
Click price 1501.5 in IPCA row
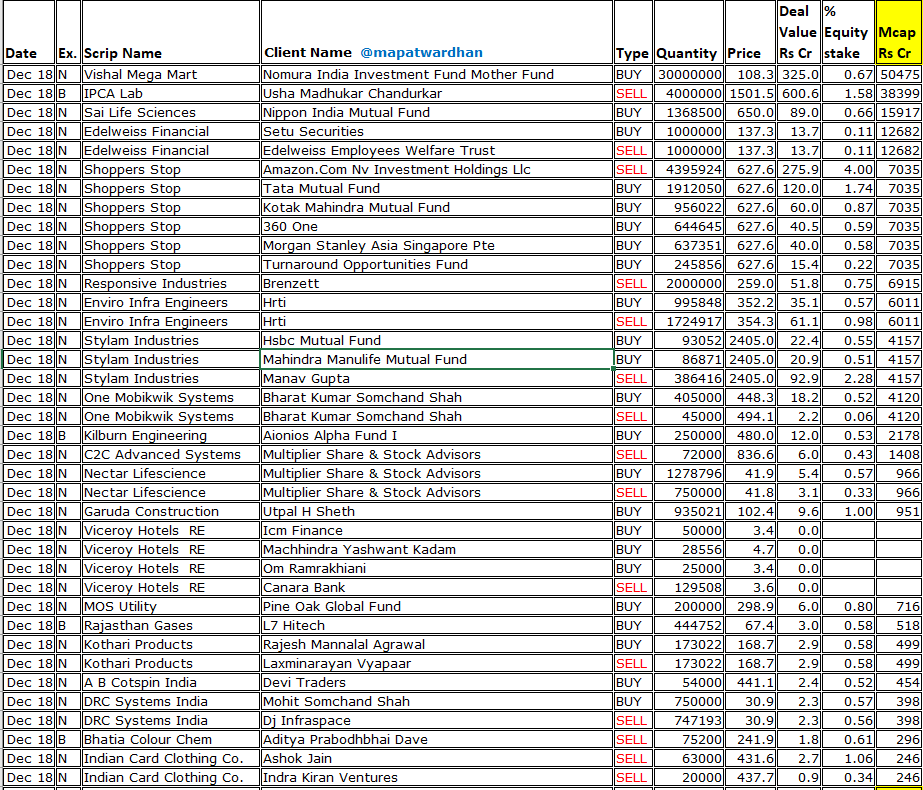point(751,94)
